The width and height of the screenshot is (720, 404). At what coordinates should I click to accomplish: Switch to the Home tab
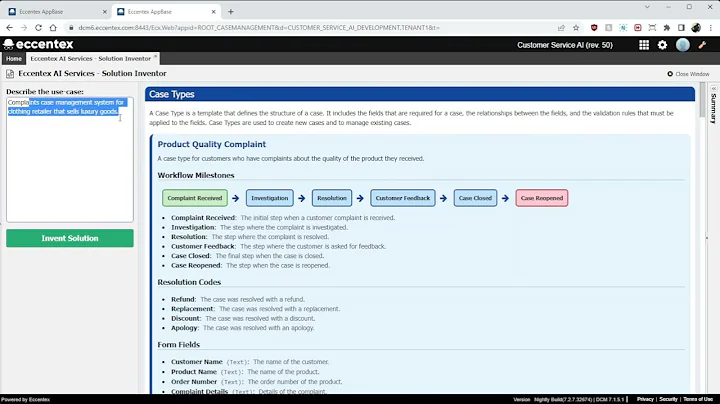[x=14, y=58]
